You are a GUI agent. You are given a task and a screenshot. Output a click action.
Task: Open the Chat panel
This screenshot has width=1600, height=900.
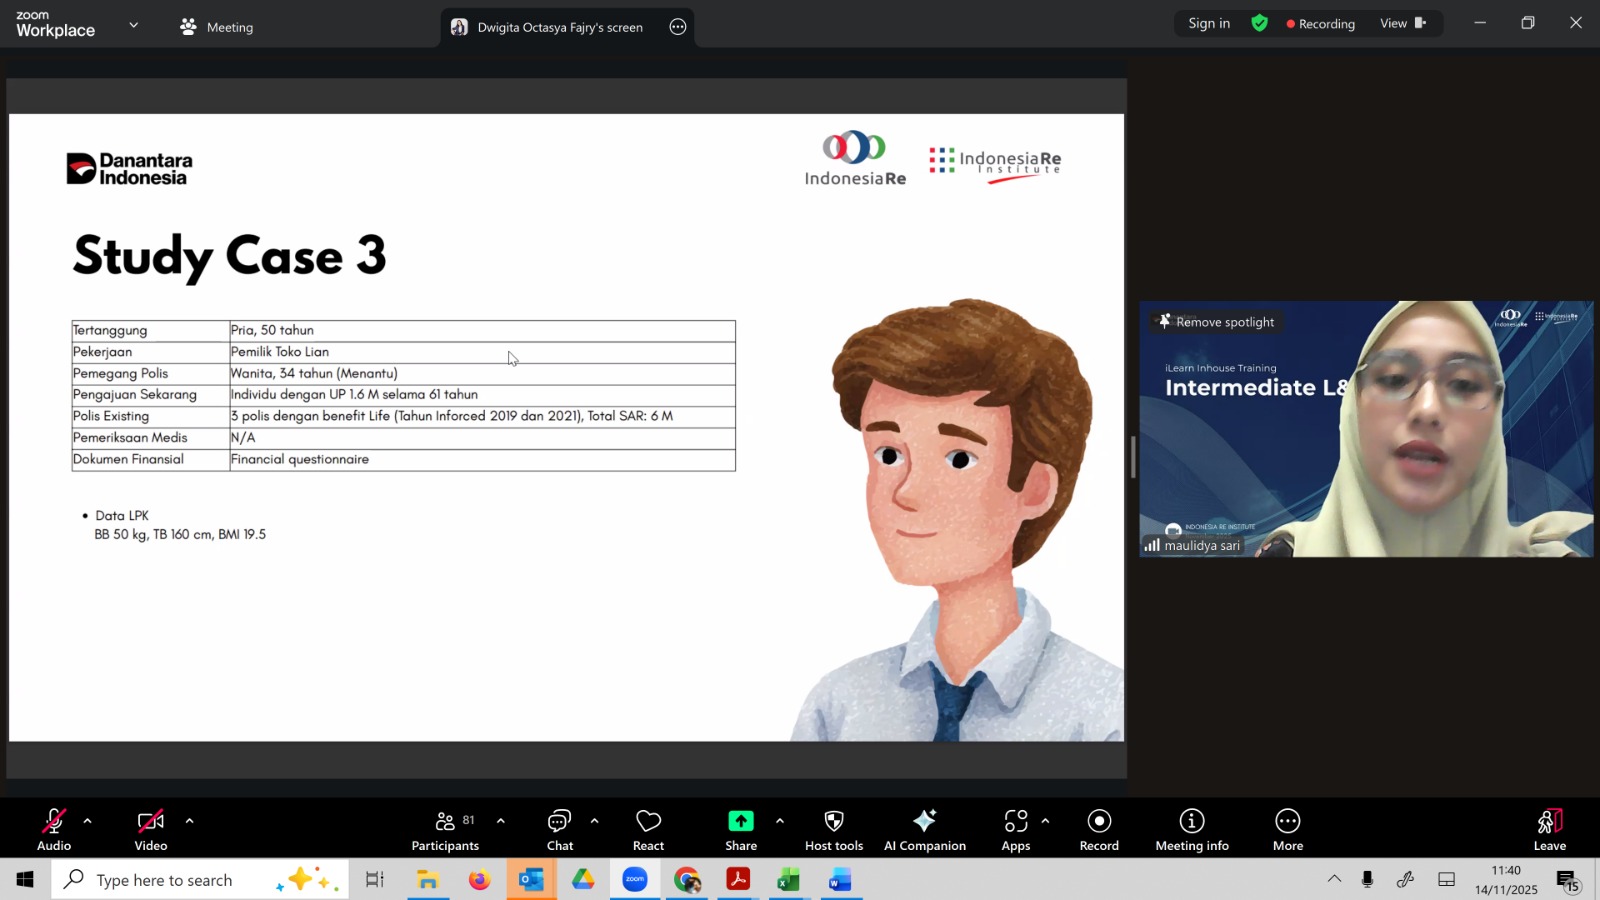pos(559,829)
